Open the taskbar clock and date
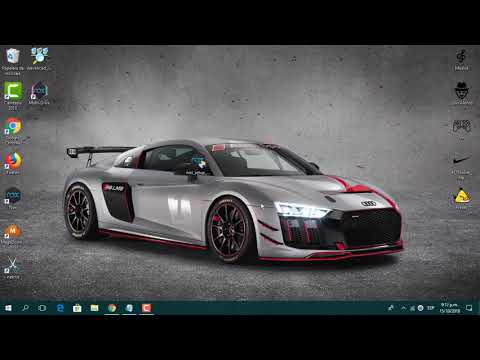 pyautogui.click(x=450, y=308)
